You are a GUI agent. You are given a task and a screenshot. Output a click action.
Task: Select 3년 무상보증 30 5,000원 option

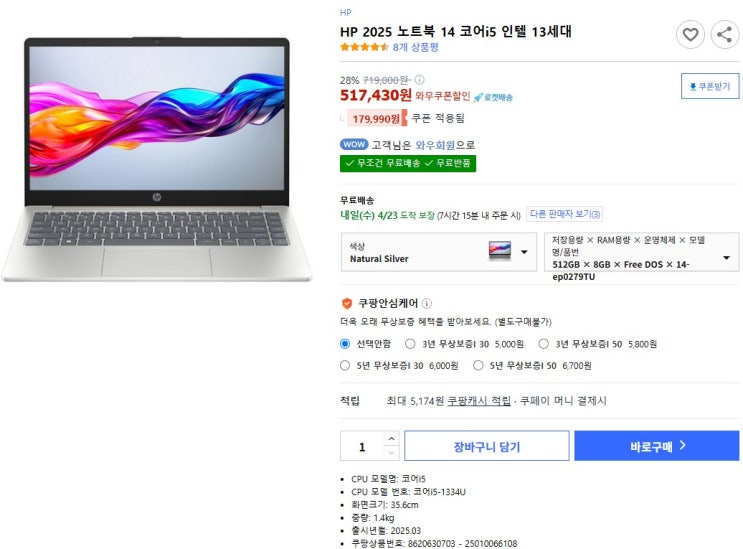[x=410, y=344]
